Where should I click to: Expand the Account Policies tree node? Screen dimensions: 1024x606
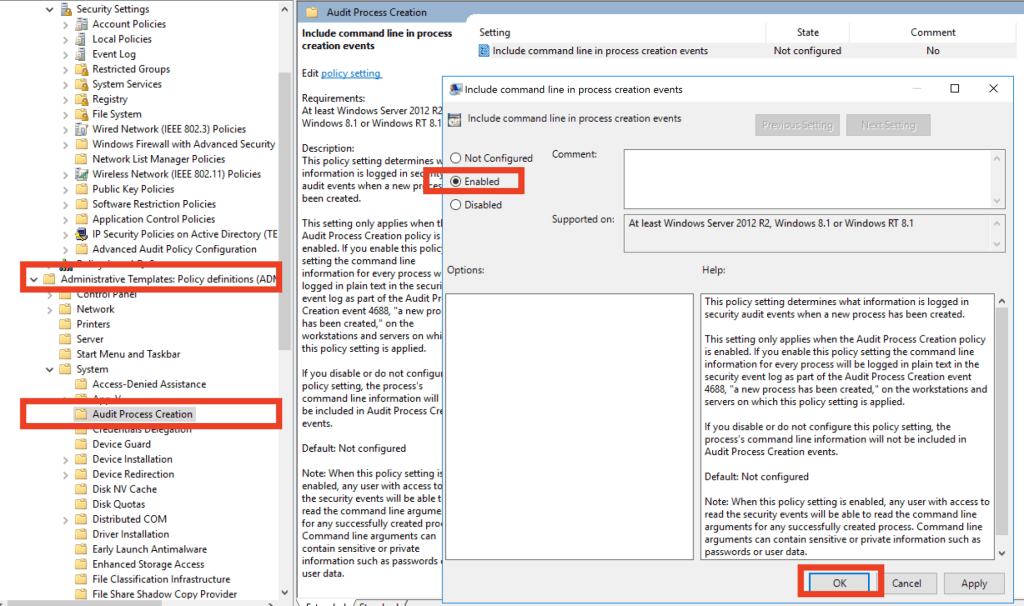tap(66, 24)
